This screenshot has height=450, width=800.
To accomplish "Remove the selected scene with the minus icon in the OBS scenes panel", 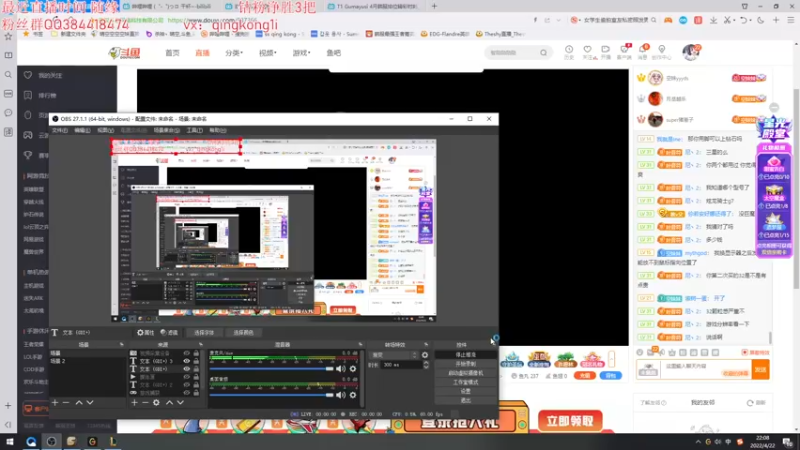I will click(x=66, y=403).
